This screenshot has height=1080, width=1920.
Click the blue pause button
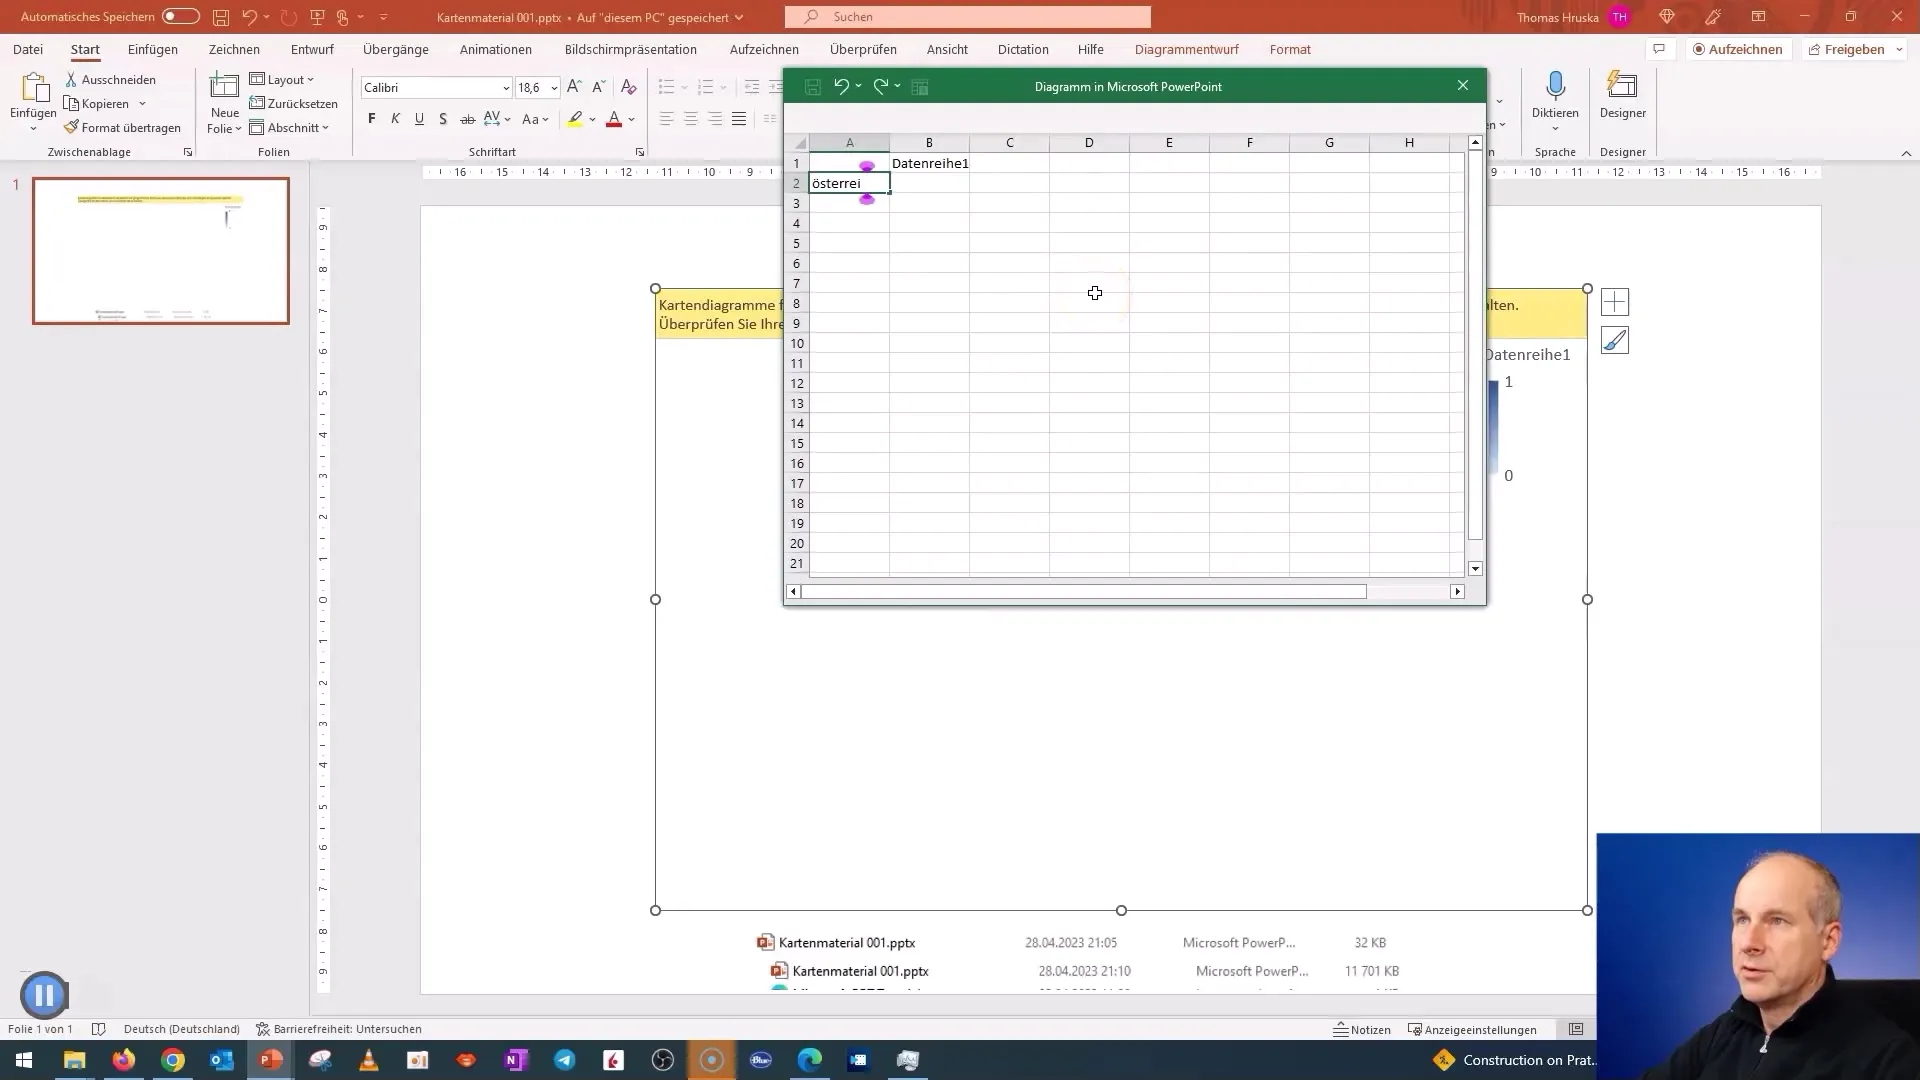tap(44, 995)
